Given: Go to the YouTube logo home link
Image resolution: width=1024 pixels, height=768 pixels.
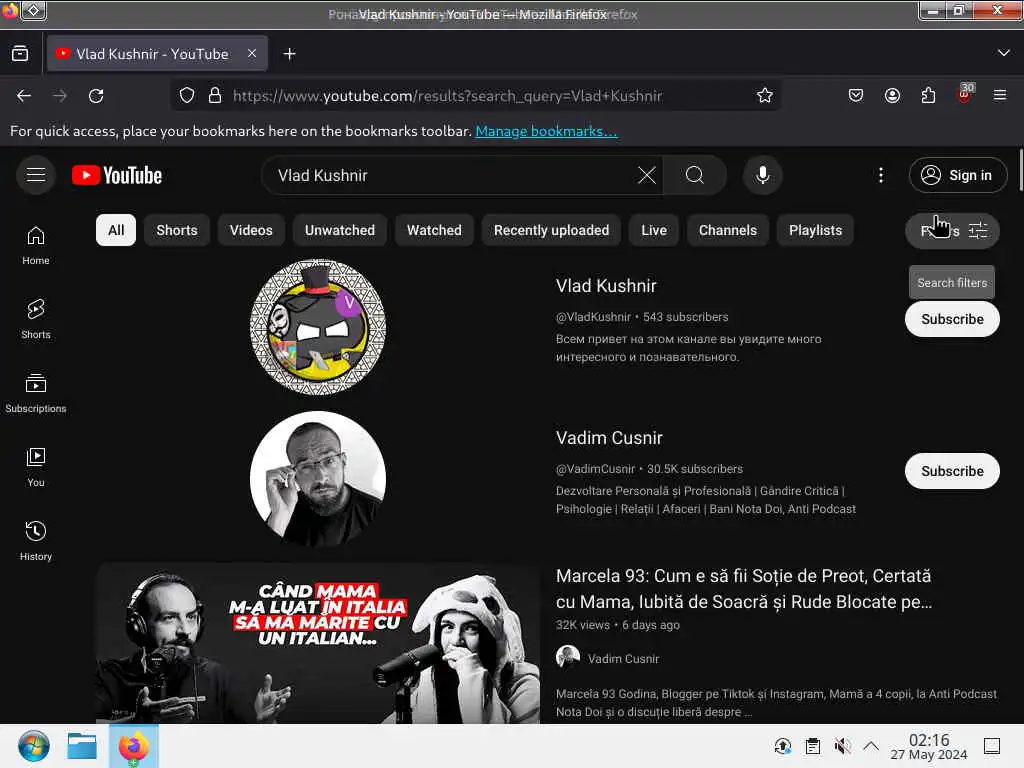Looking at the screenshot, I should pos(117,175).
